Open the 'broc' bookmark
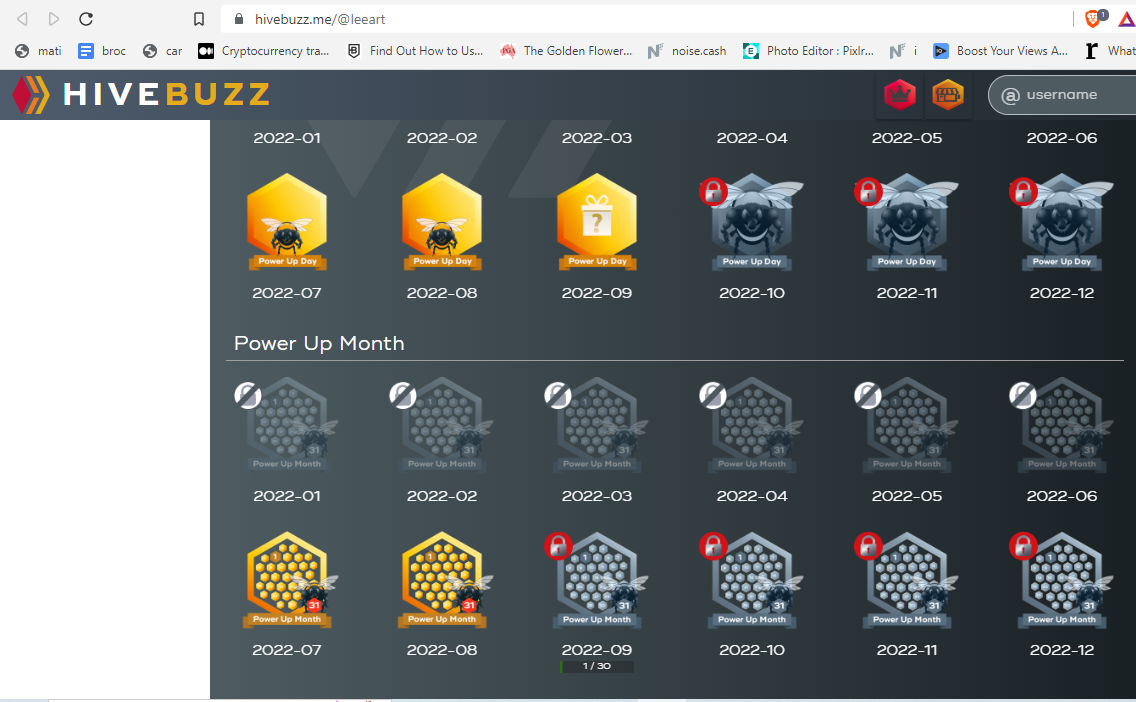 (x=102, y=51)
